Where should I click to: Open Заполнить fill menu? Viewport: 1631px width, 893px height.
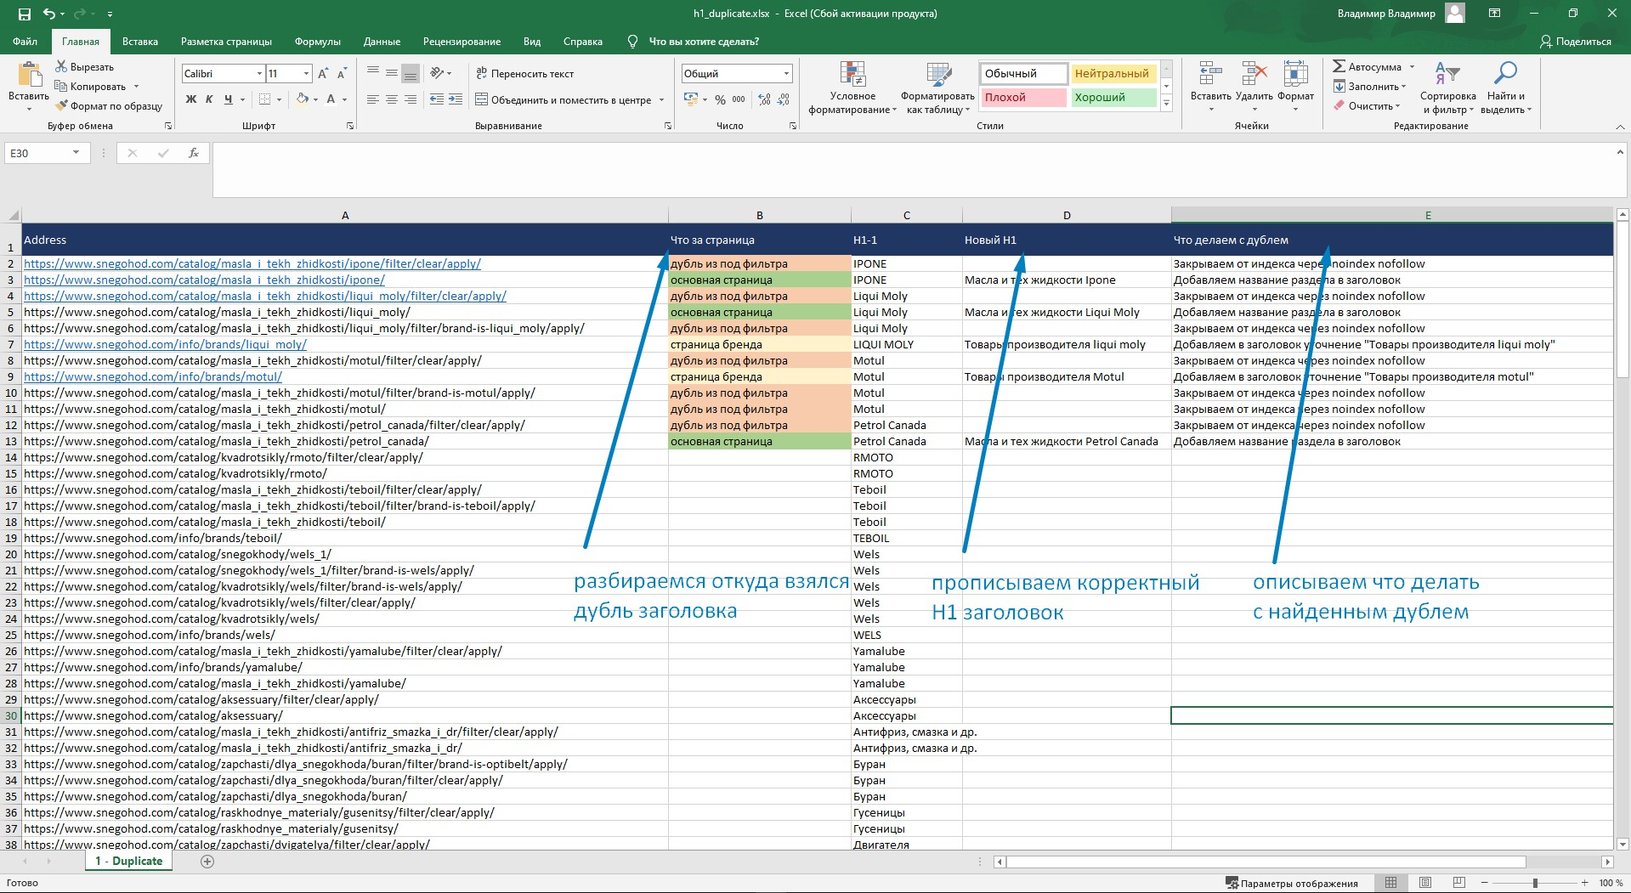(x=1370, y=86)
